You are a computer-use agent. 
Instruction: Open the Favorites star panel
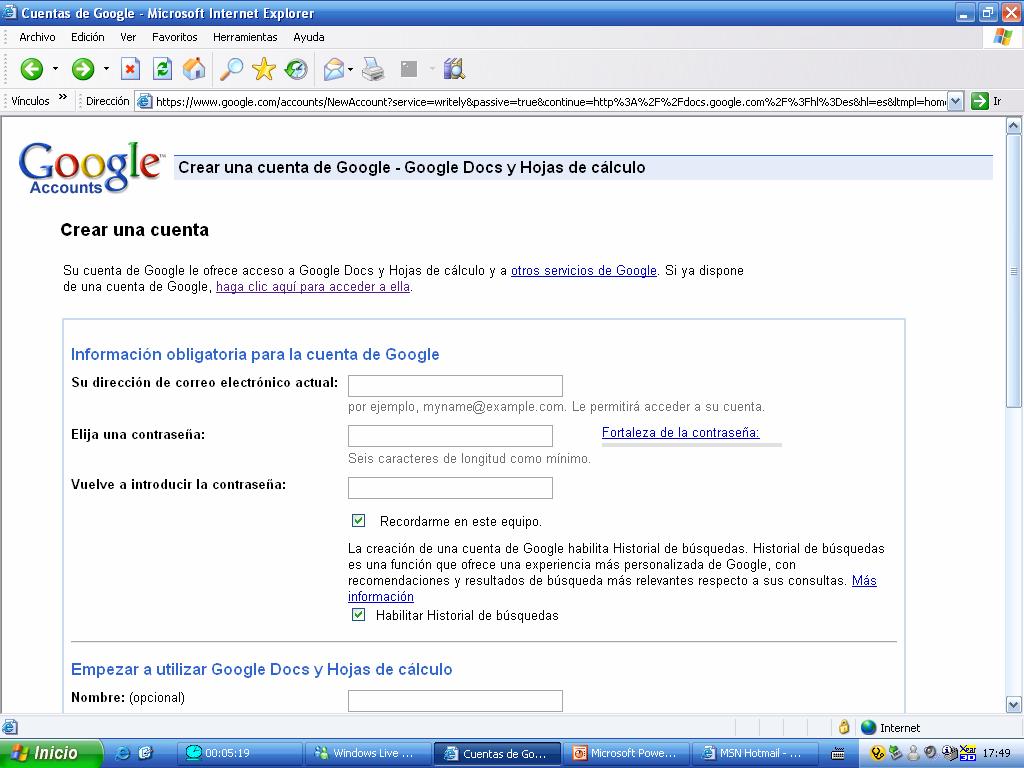tap(264, 69)
